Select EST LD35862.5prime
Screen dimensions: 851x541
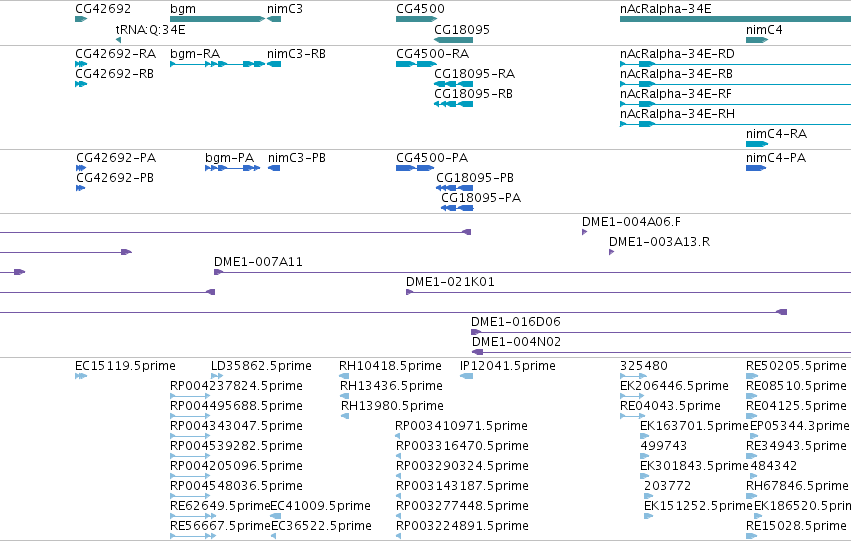tap(261, 366)
